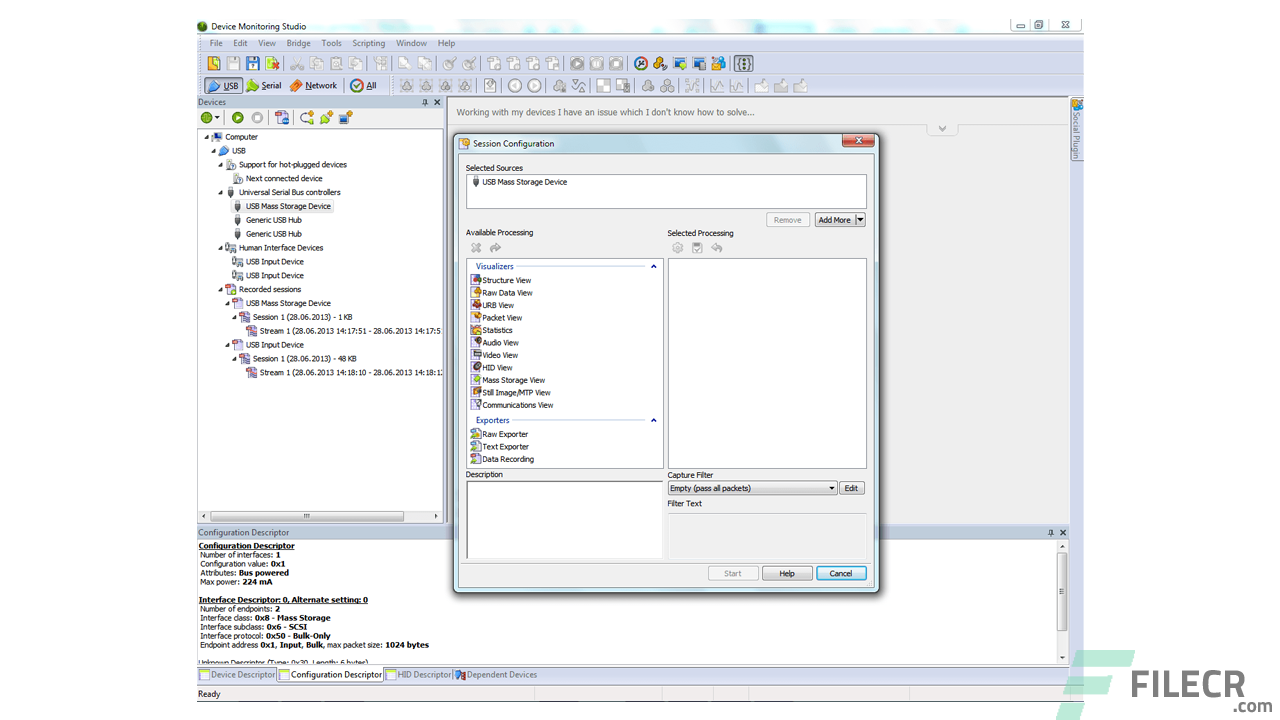The width and height of the screenshot is (1280, 720).
Task: Click the Save floppy disk toolbar icon
Action: (x=253, y=63)
